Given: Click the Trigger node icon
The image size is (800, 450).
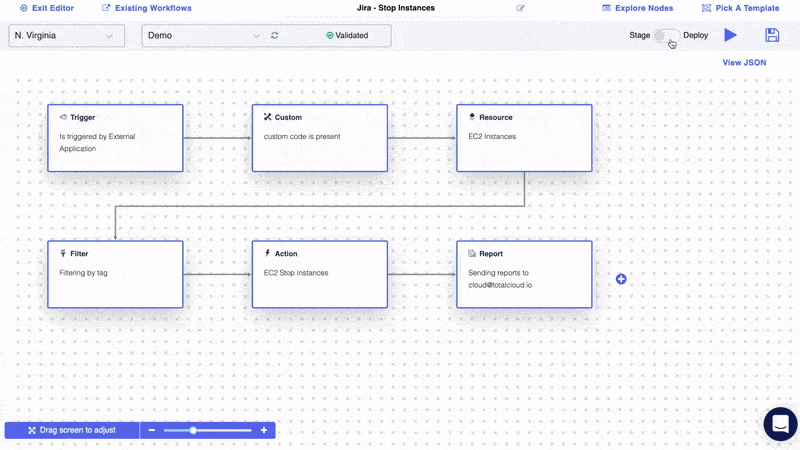Looking at the screenshot, I should click(x=63, y=117).
